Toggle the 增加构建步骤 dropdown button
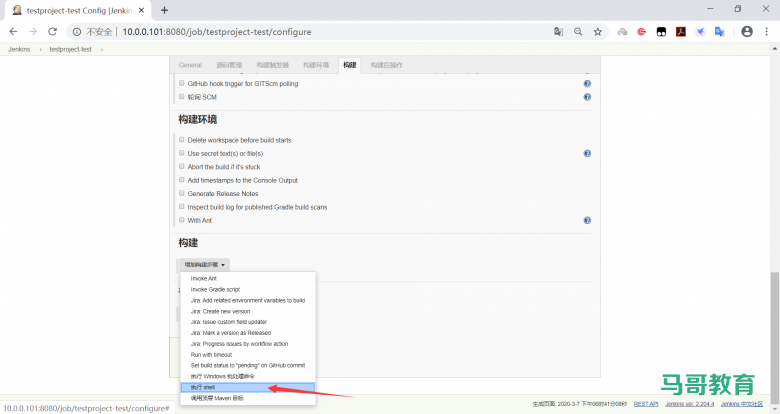The height and width of the screenshot is (414, 780). (204, 265)
